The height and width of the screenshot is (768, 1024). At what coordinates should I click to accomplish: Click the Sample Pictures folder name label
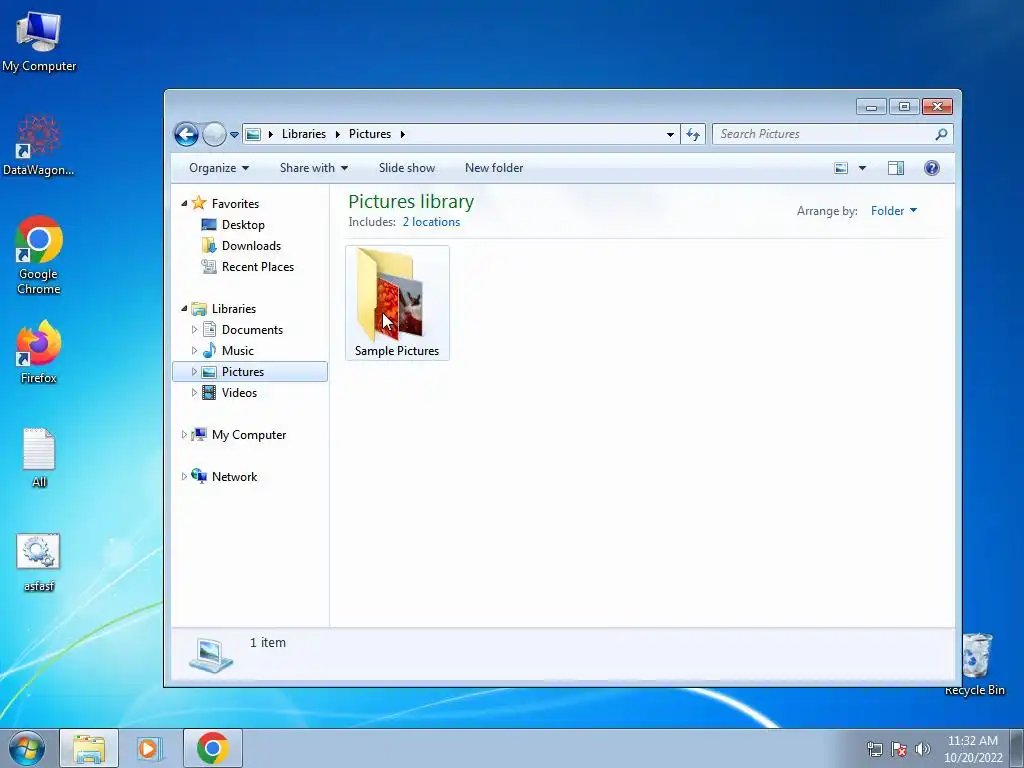397,351
